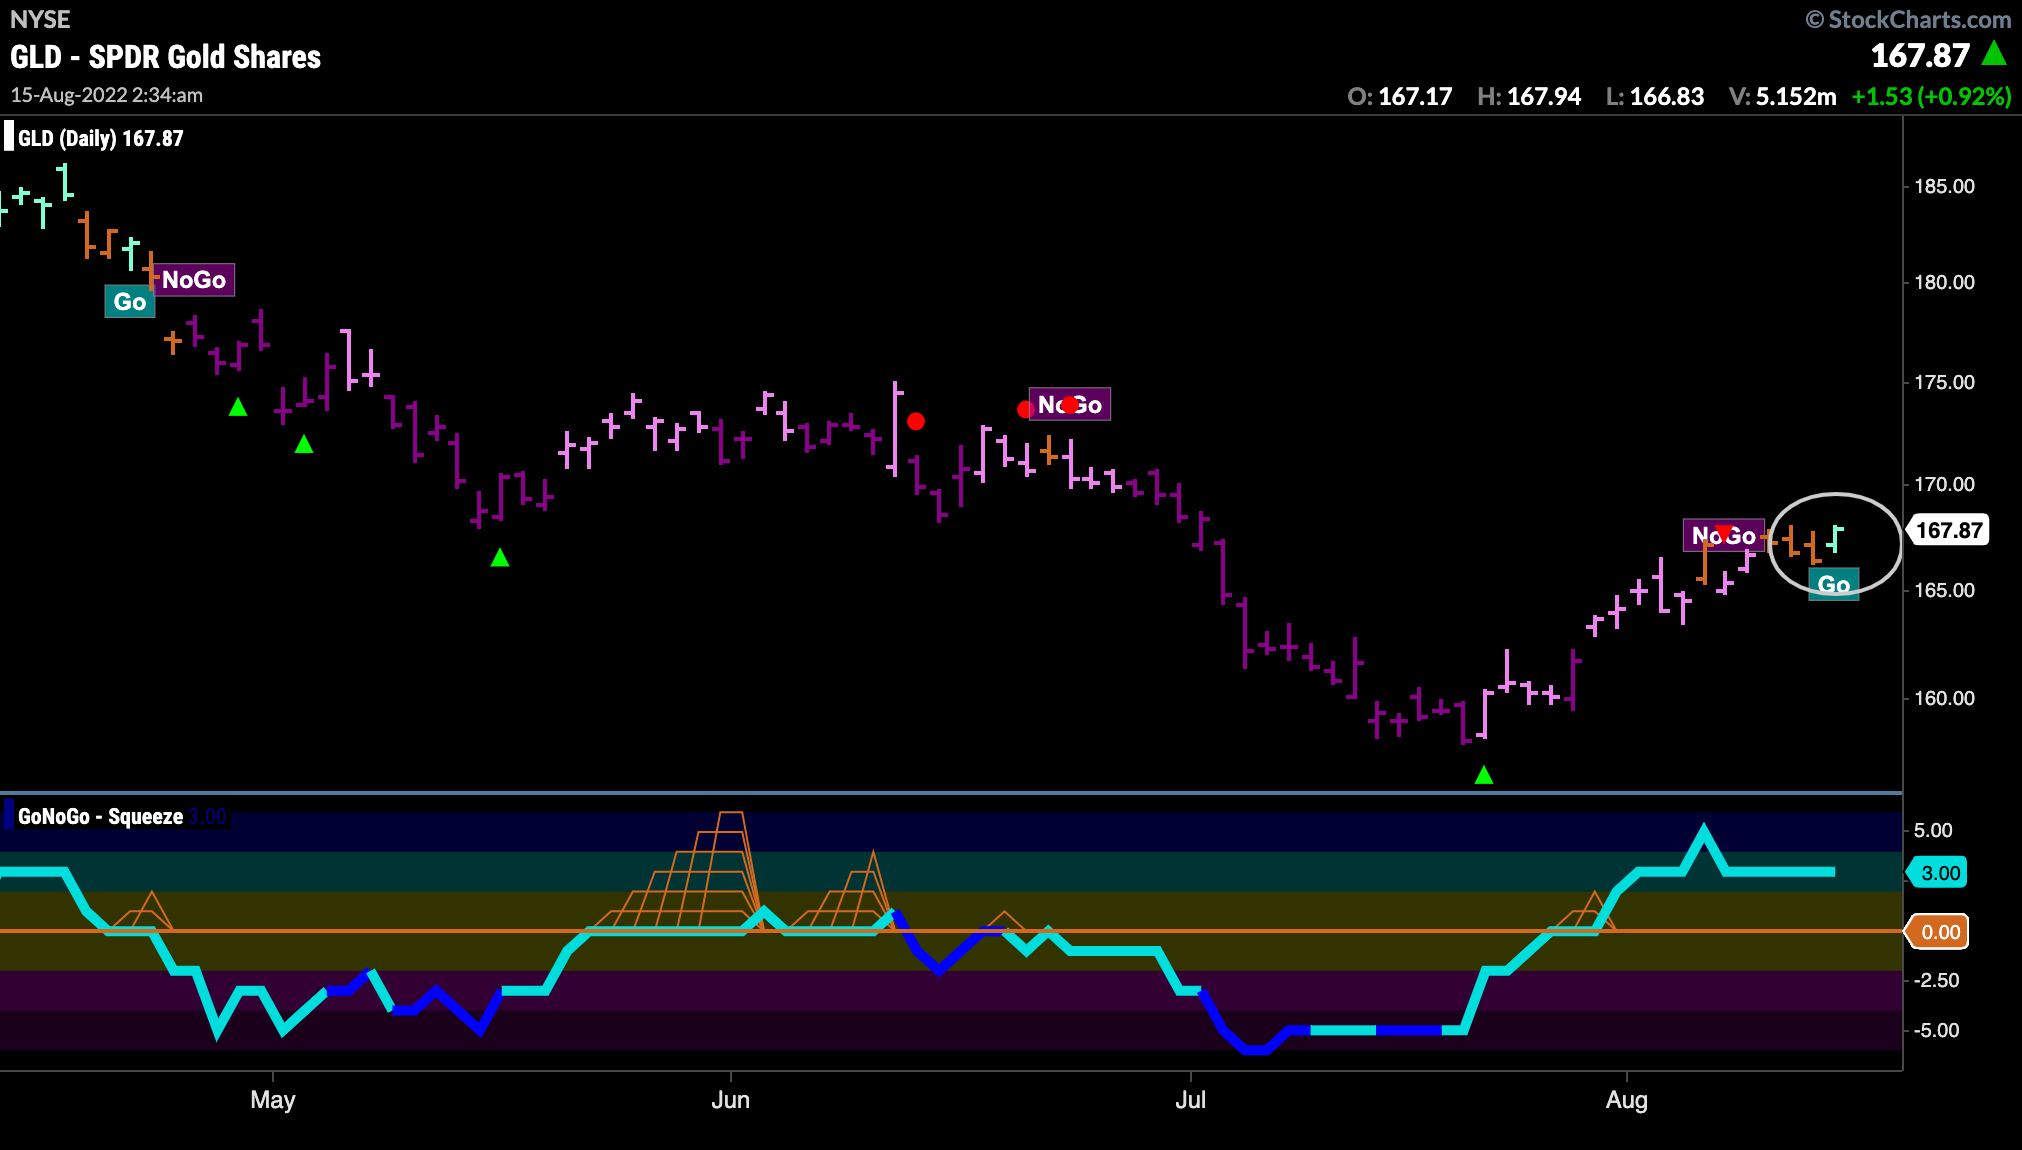Click the first green triangle before May

click(x=238, y=407)
